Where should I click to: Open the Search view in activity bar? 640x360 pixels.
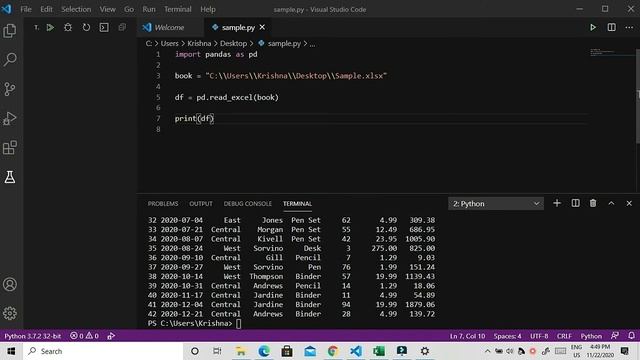click(10, 60)
